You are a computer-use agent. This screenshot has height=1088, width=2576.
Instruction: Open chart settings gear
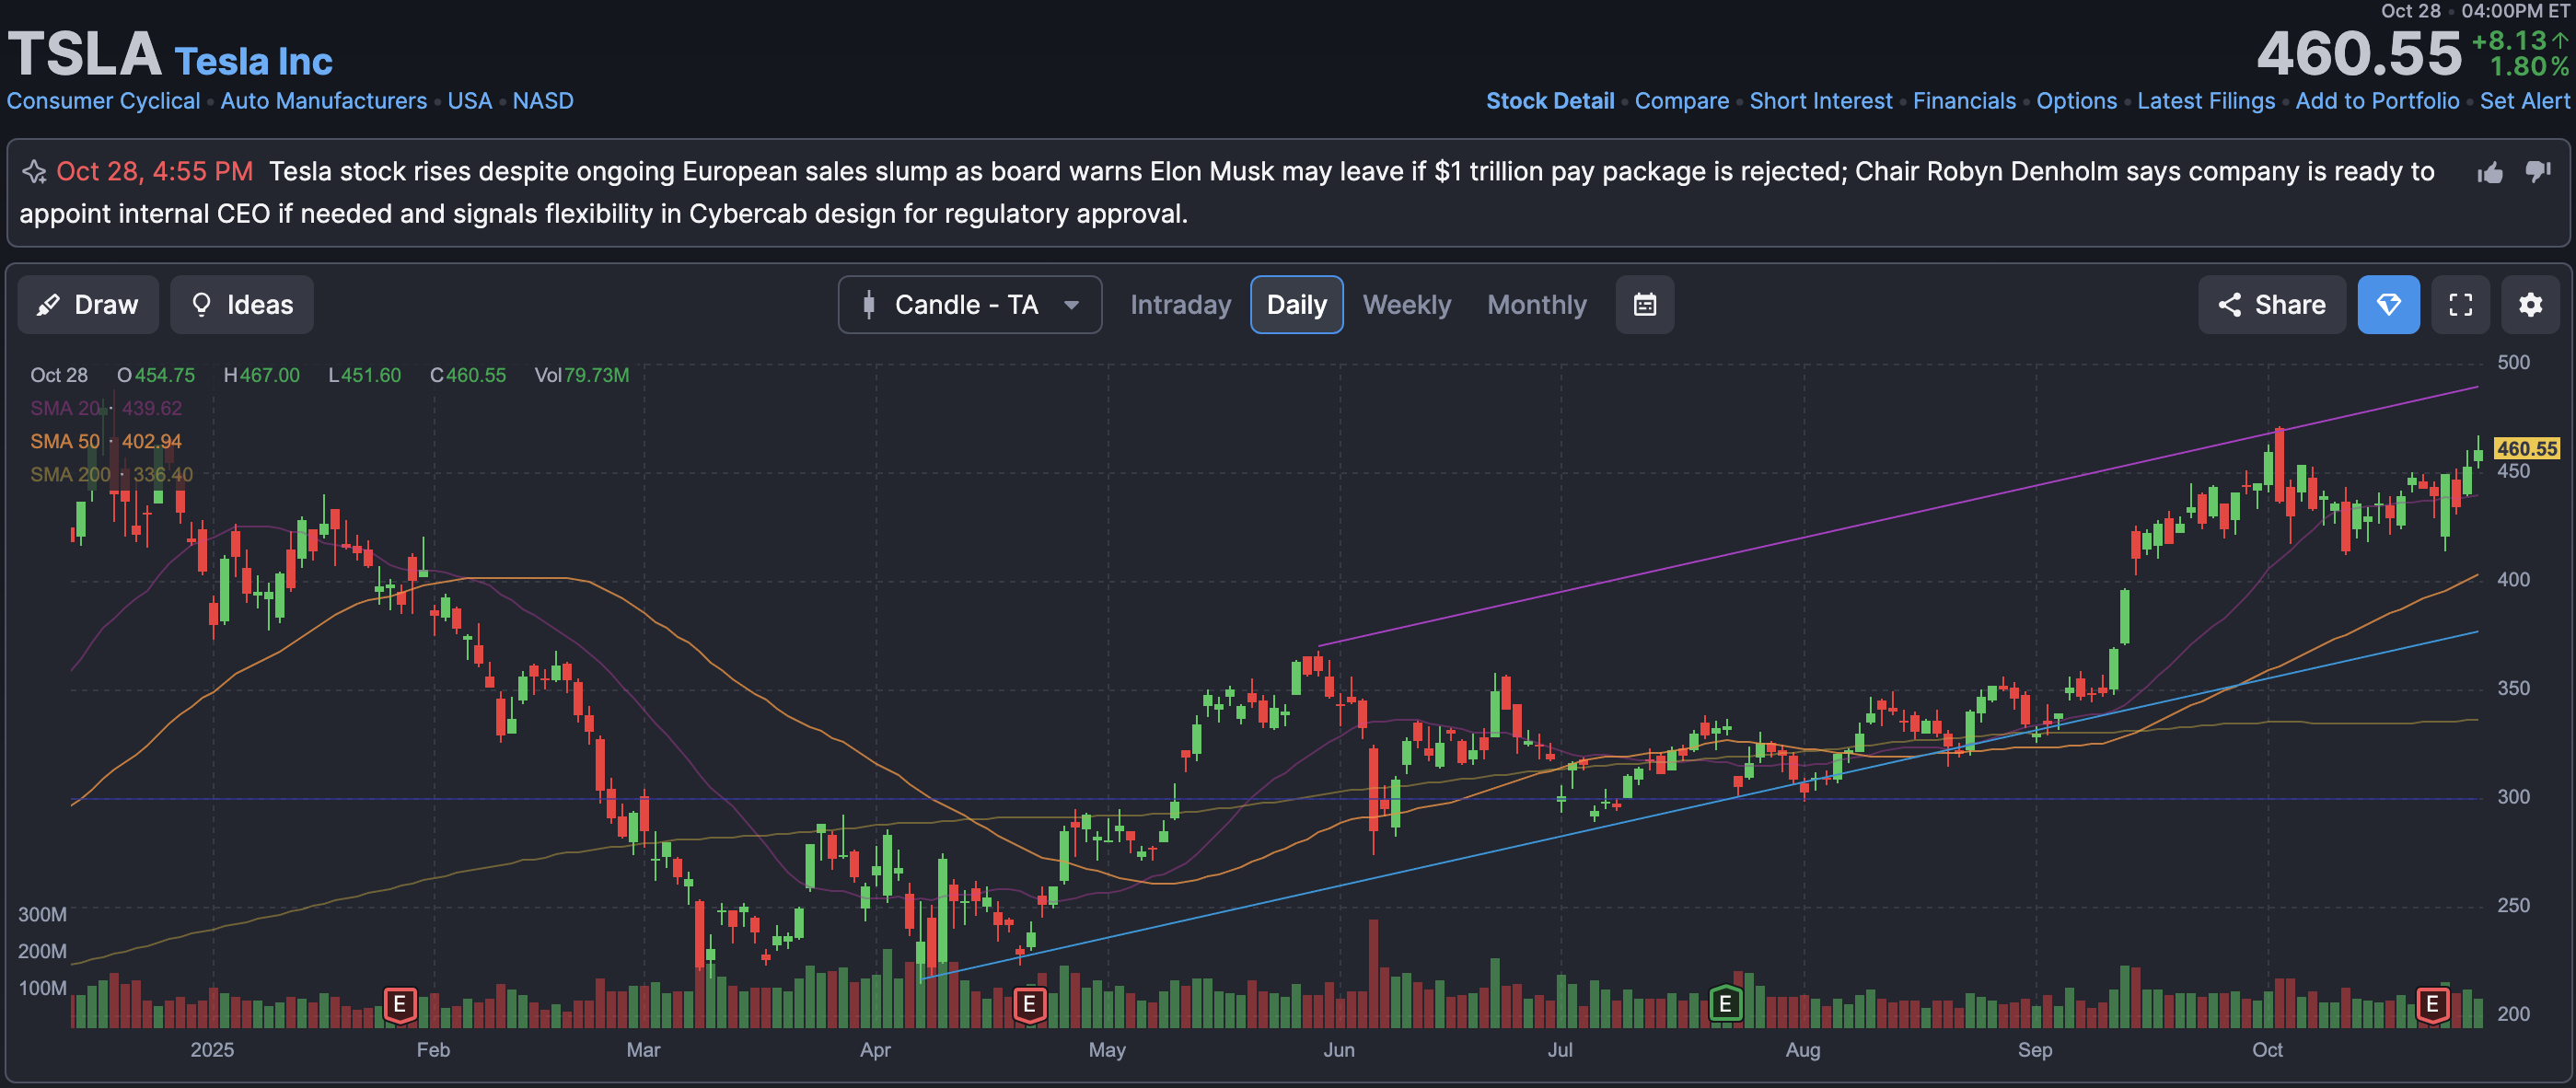(2530, 305)
